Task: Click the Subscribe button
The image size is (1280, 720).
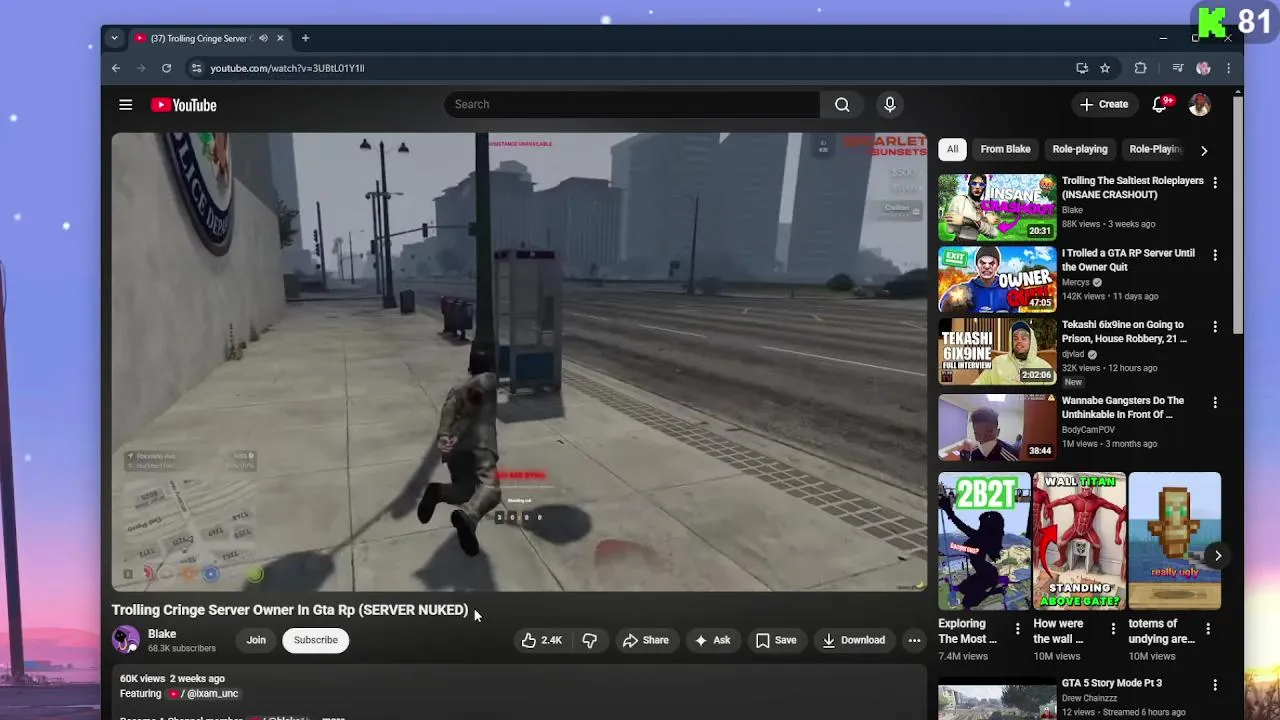Action: coord(315,640)
